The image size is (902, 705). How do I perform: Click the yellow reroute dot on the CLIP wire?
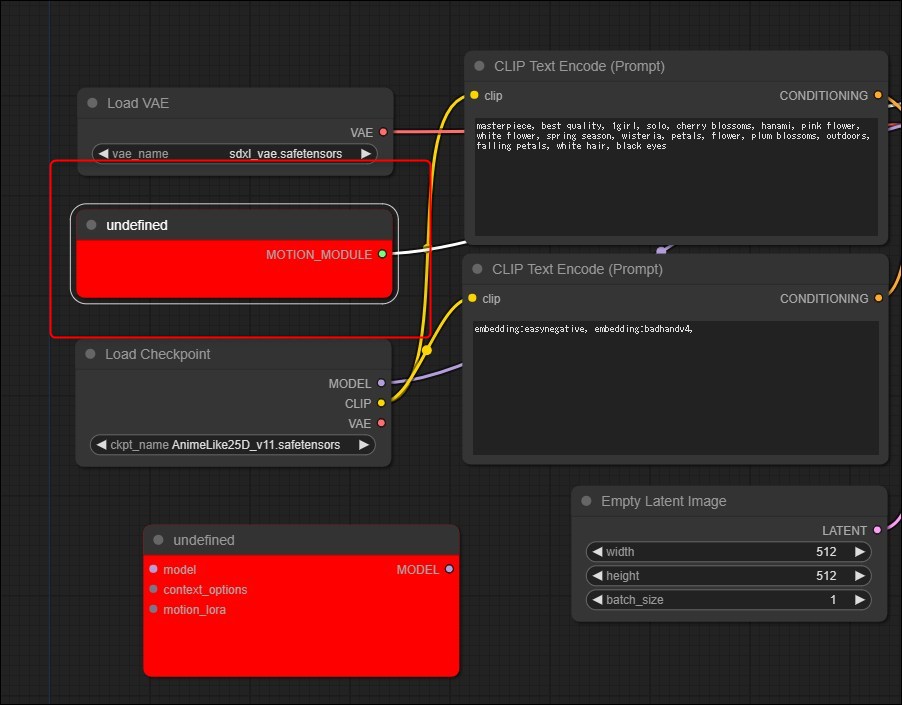pos(427,350)
